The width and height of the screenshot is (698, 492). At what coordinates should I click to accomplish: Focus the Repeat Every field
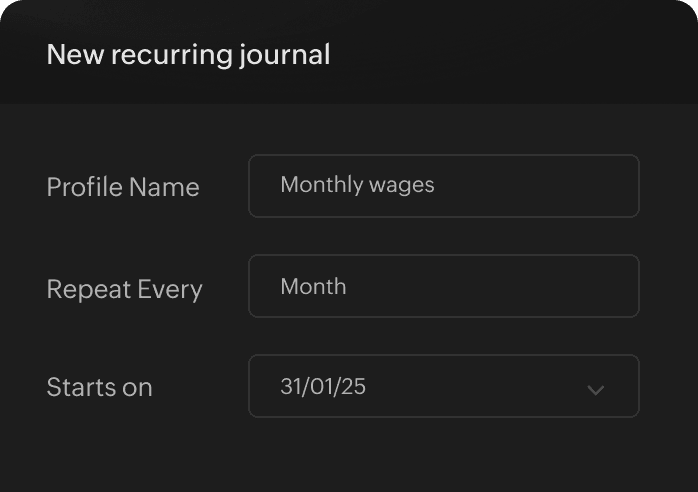pos(443,286)
